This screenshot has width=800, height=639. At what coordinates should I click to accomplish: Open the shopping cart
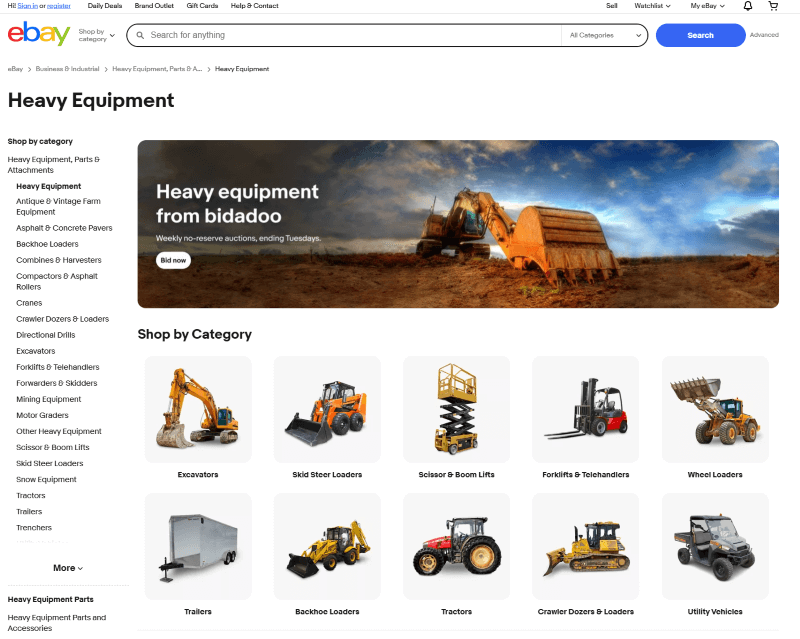point(773,6)
